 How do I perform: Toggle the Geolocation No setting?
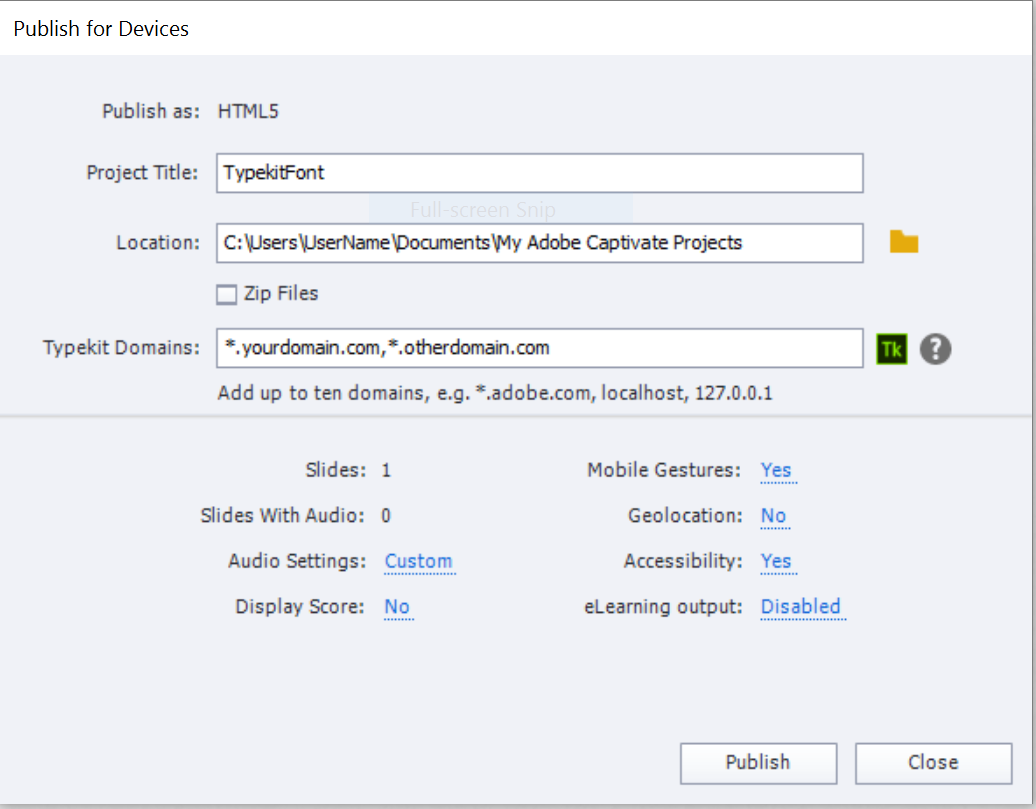(x=773, y=516)
